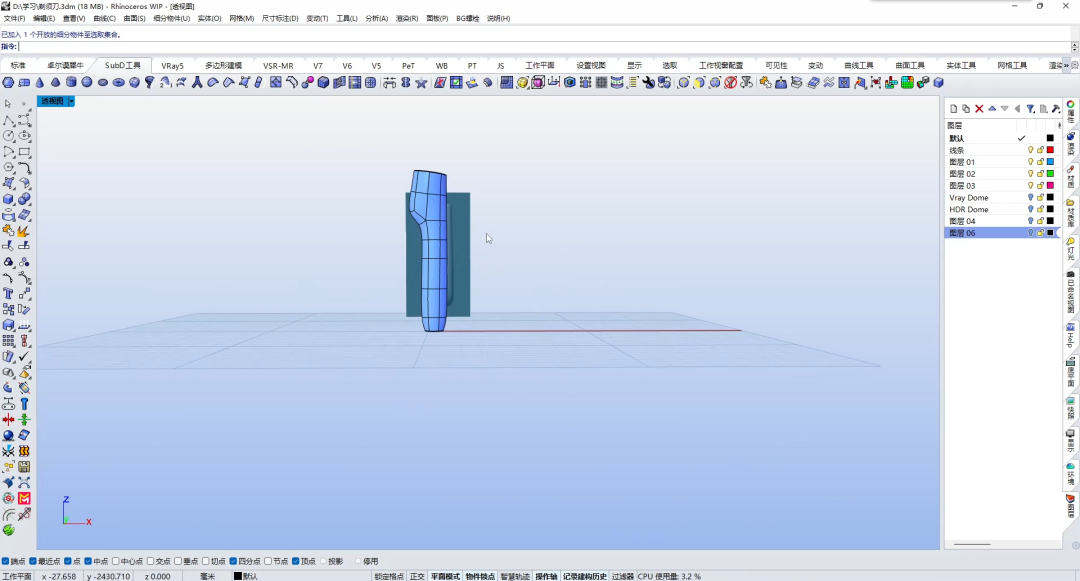
Task: Click the magenta sphere SubD toolbar icon
Action: pyautogui.click(x=307, y=83)
